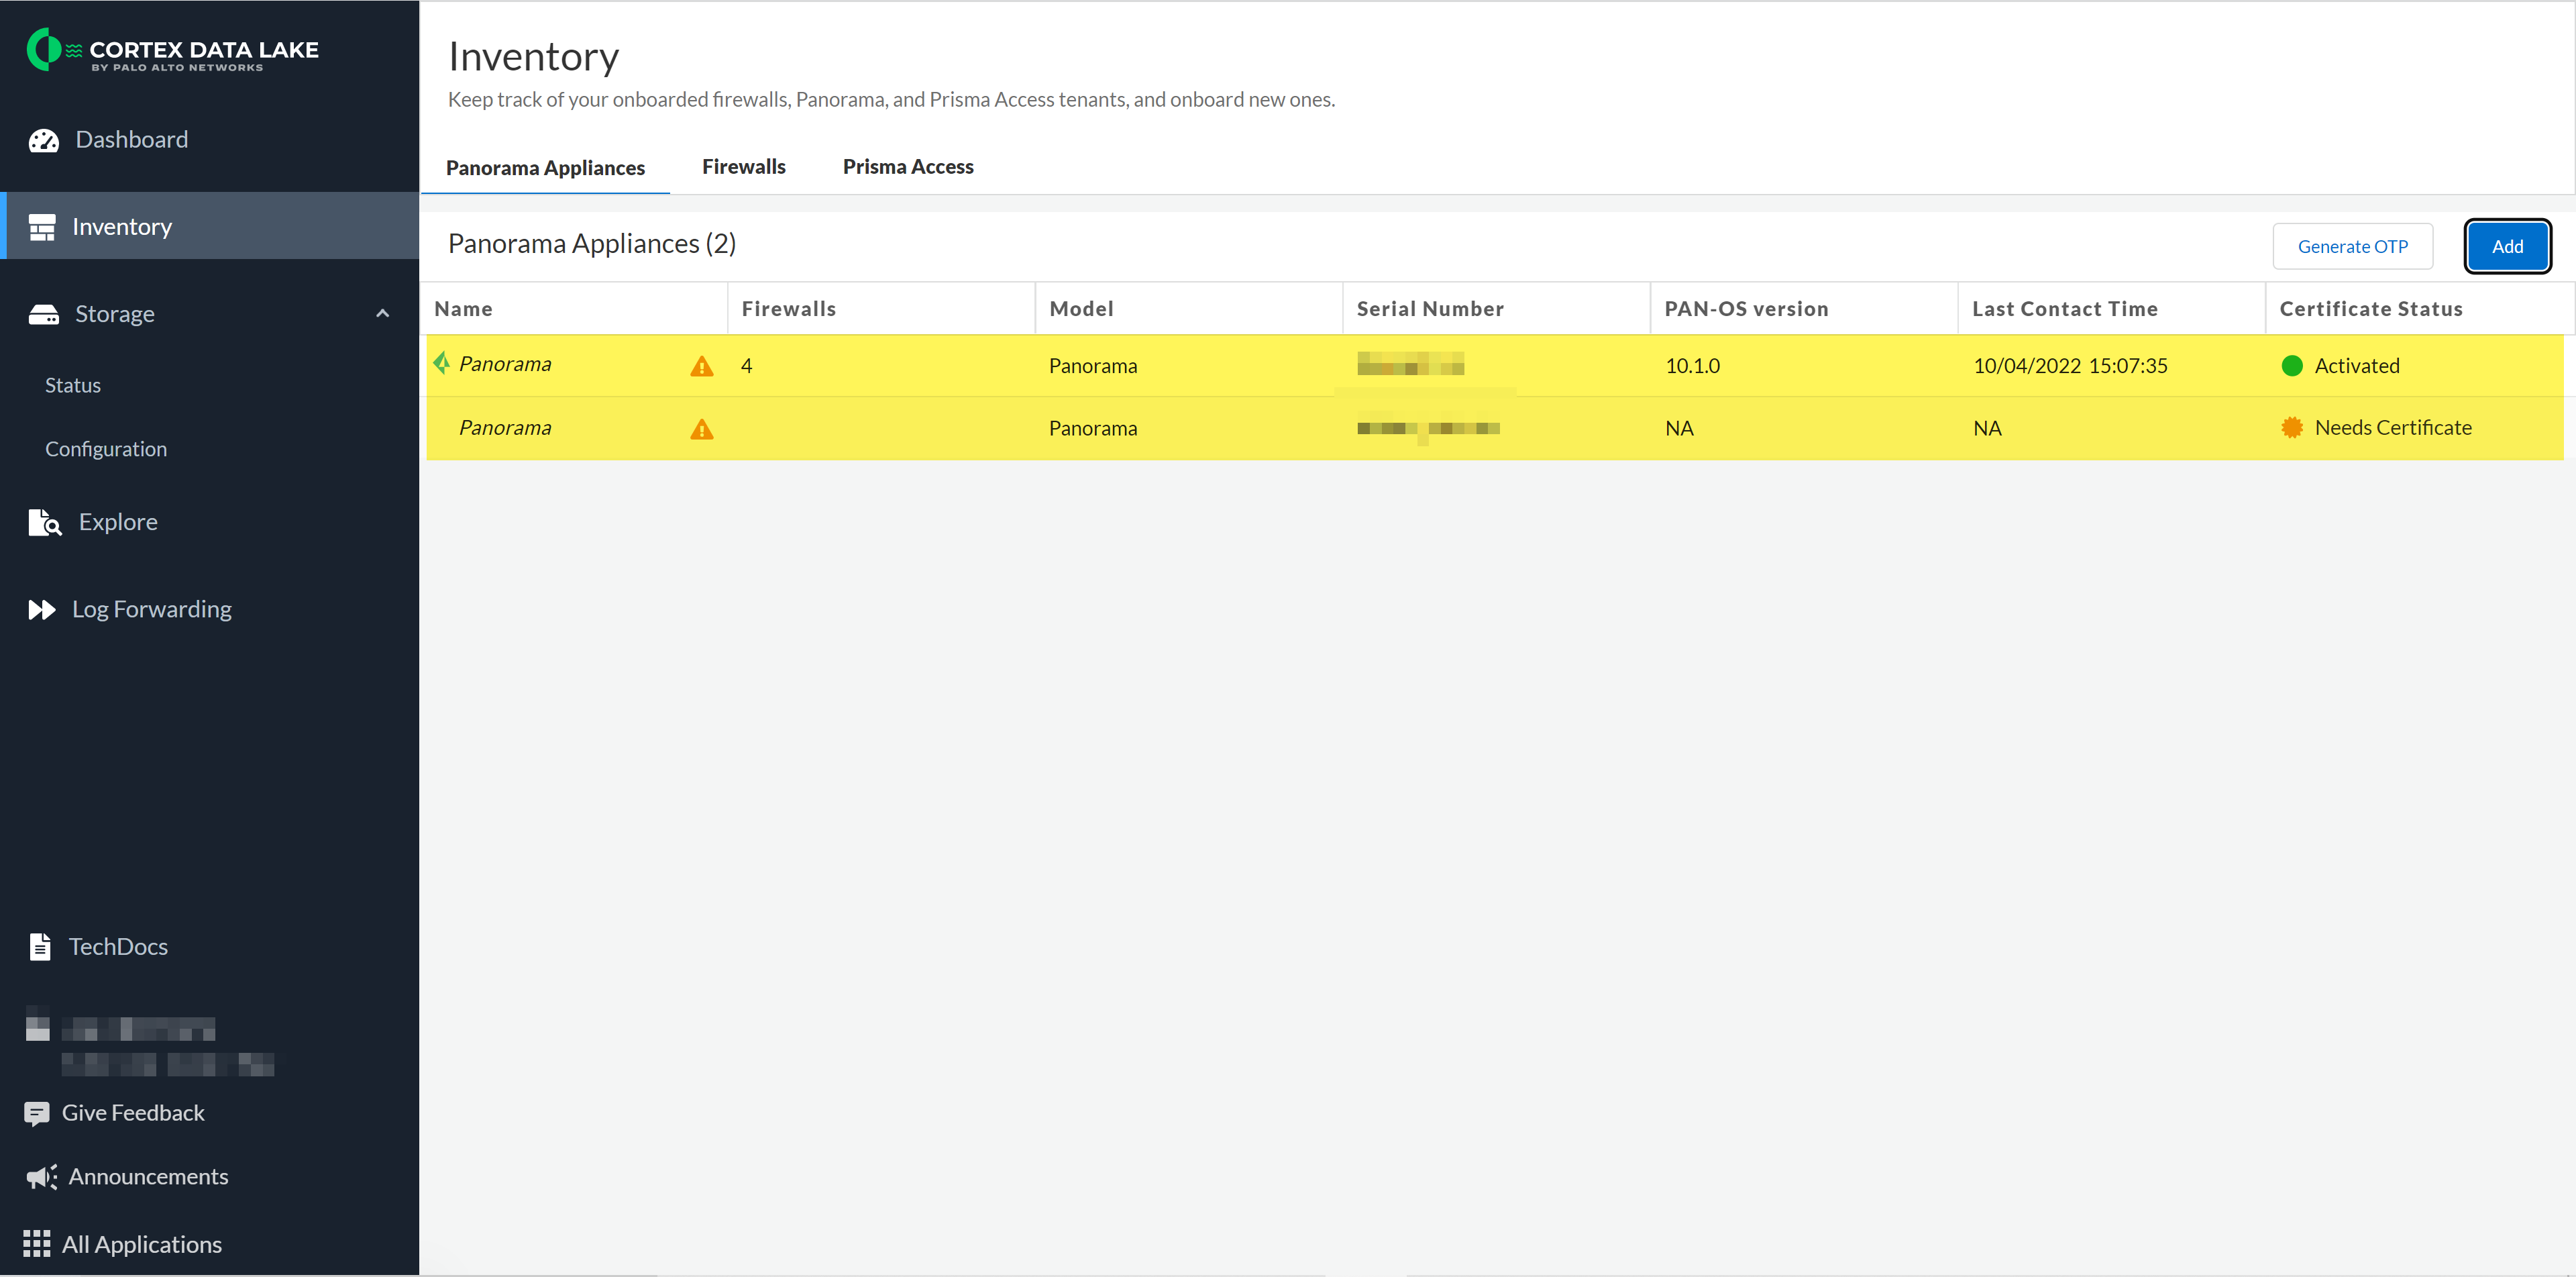Click the Certificate Status column header
2576x1277 pixels.
[2370, 309]
